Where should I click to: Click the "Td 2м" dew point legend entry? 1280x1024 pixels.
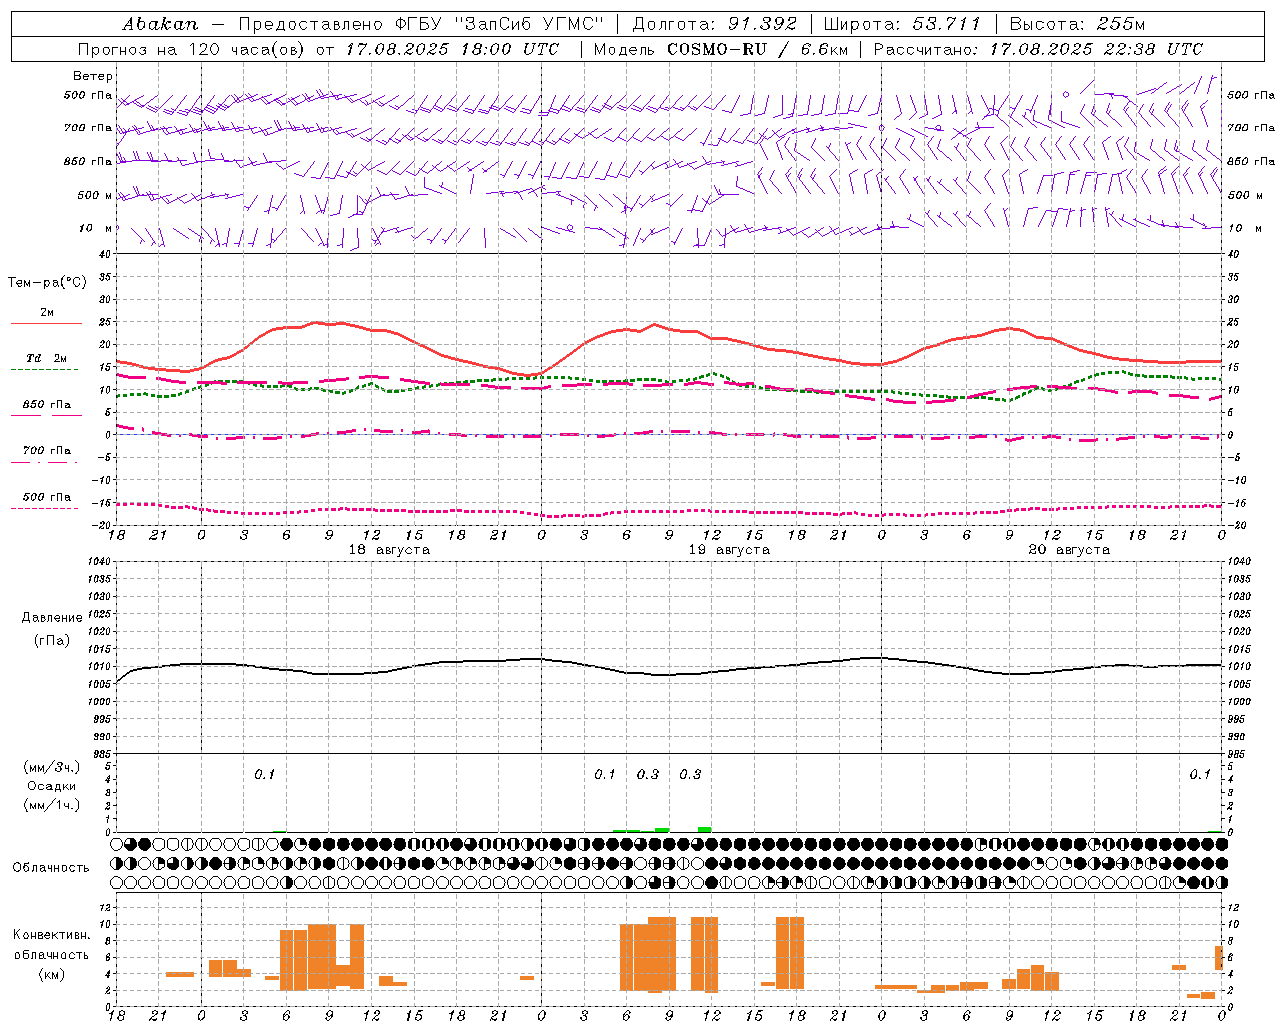coord(47,358)
